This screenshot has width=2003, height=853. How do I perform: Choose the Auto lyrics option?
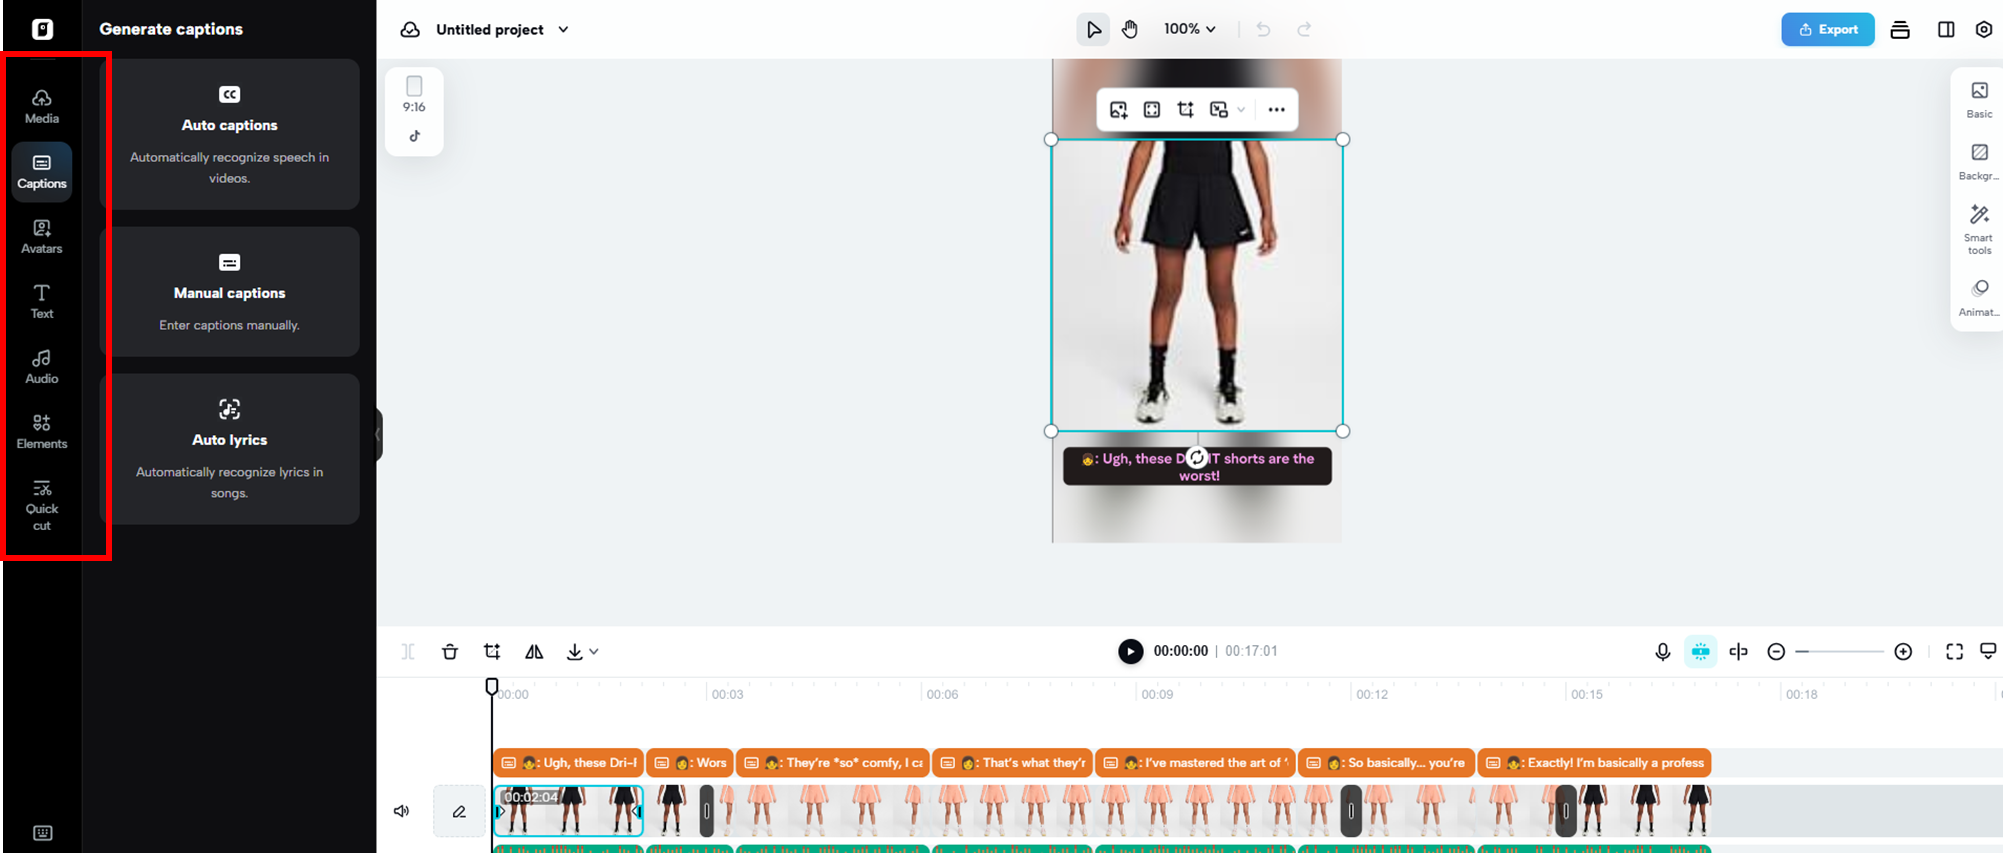[x=229, y=449]
